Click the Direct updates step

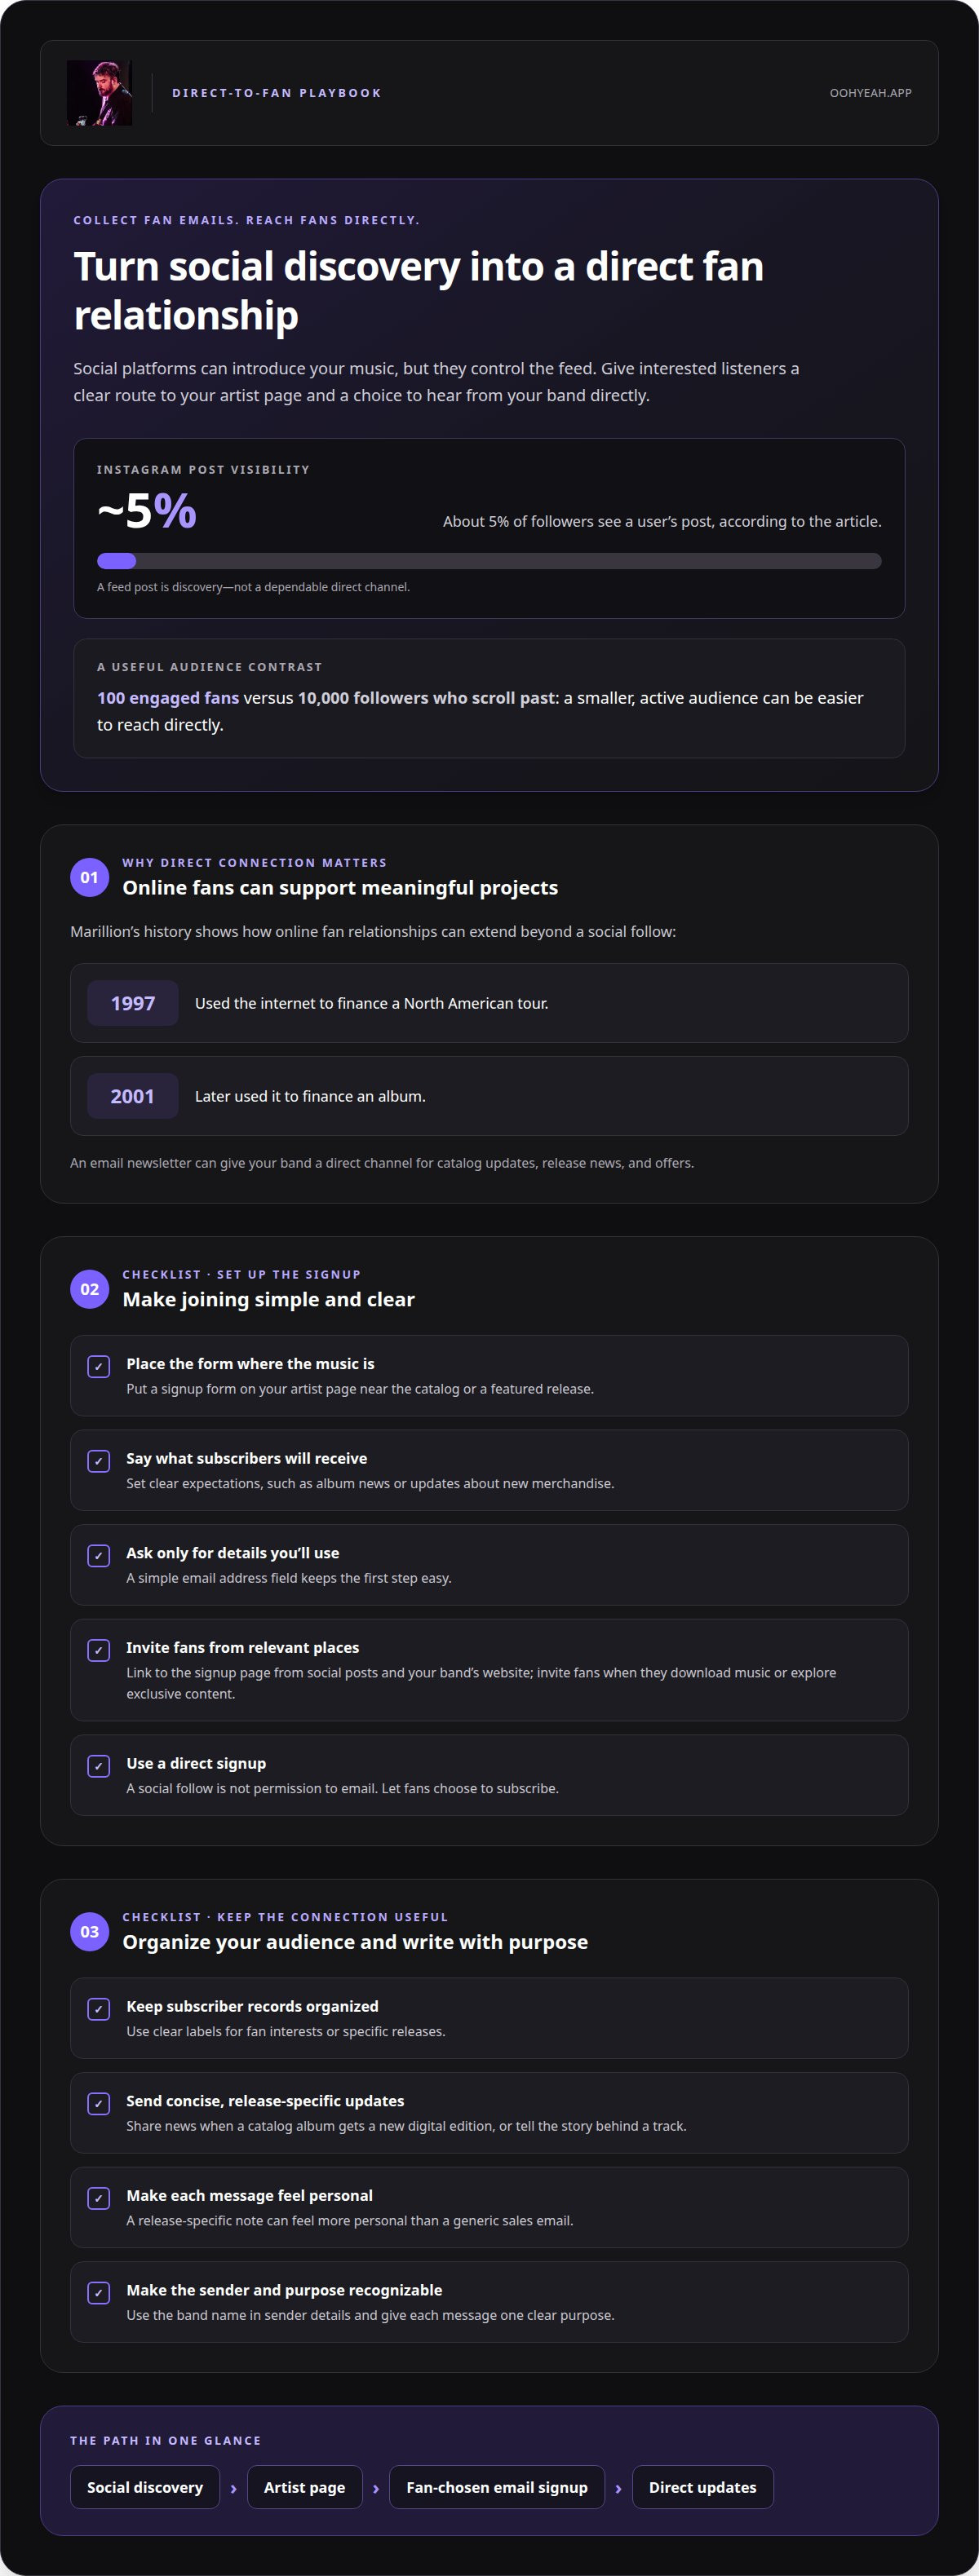coord(703,2487)
